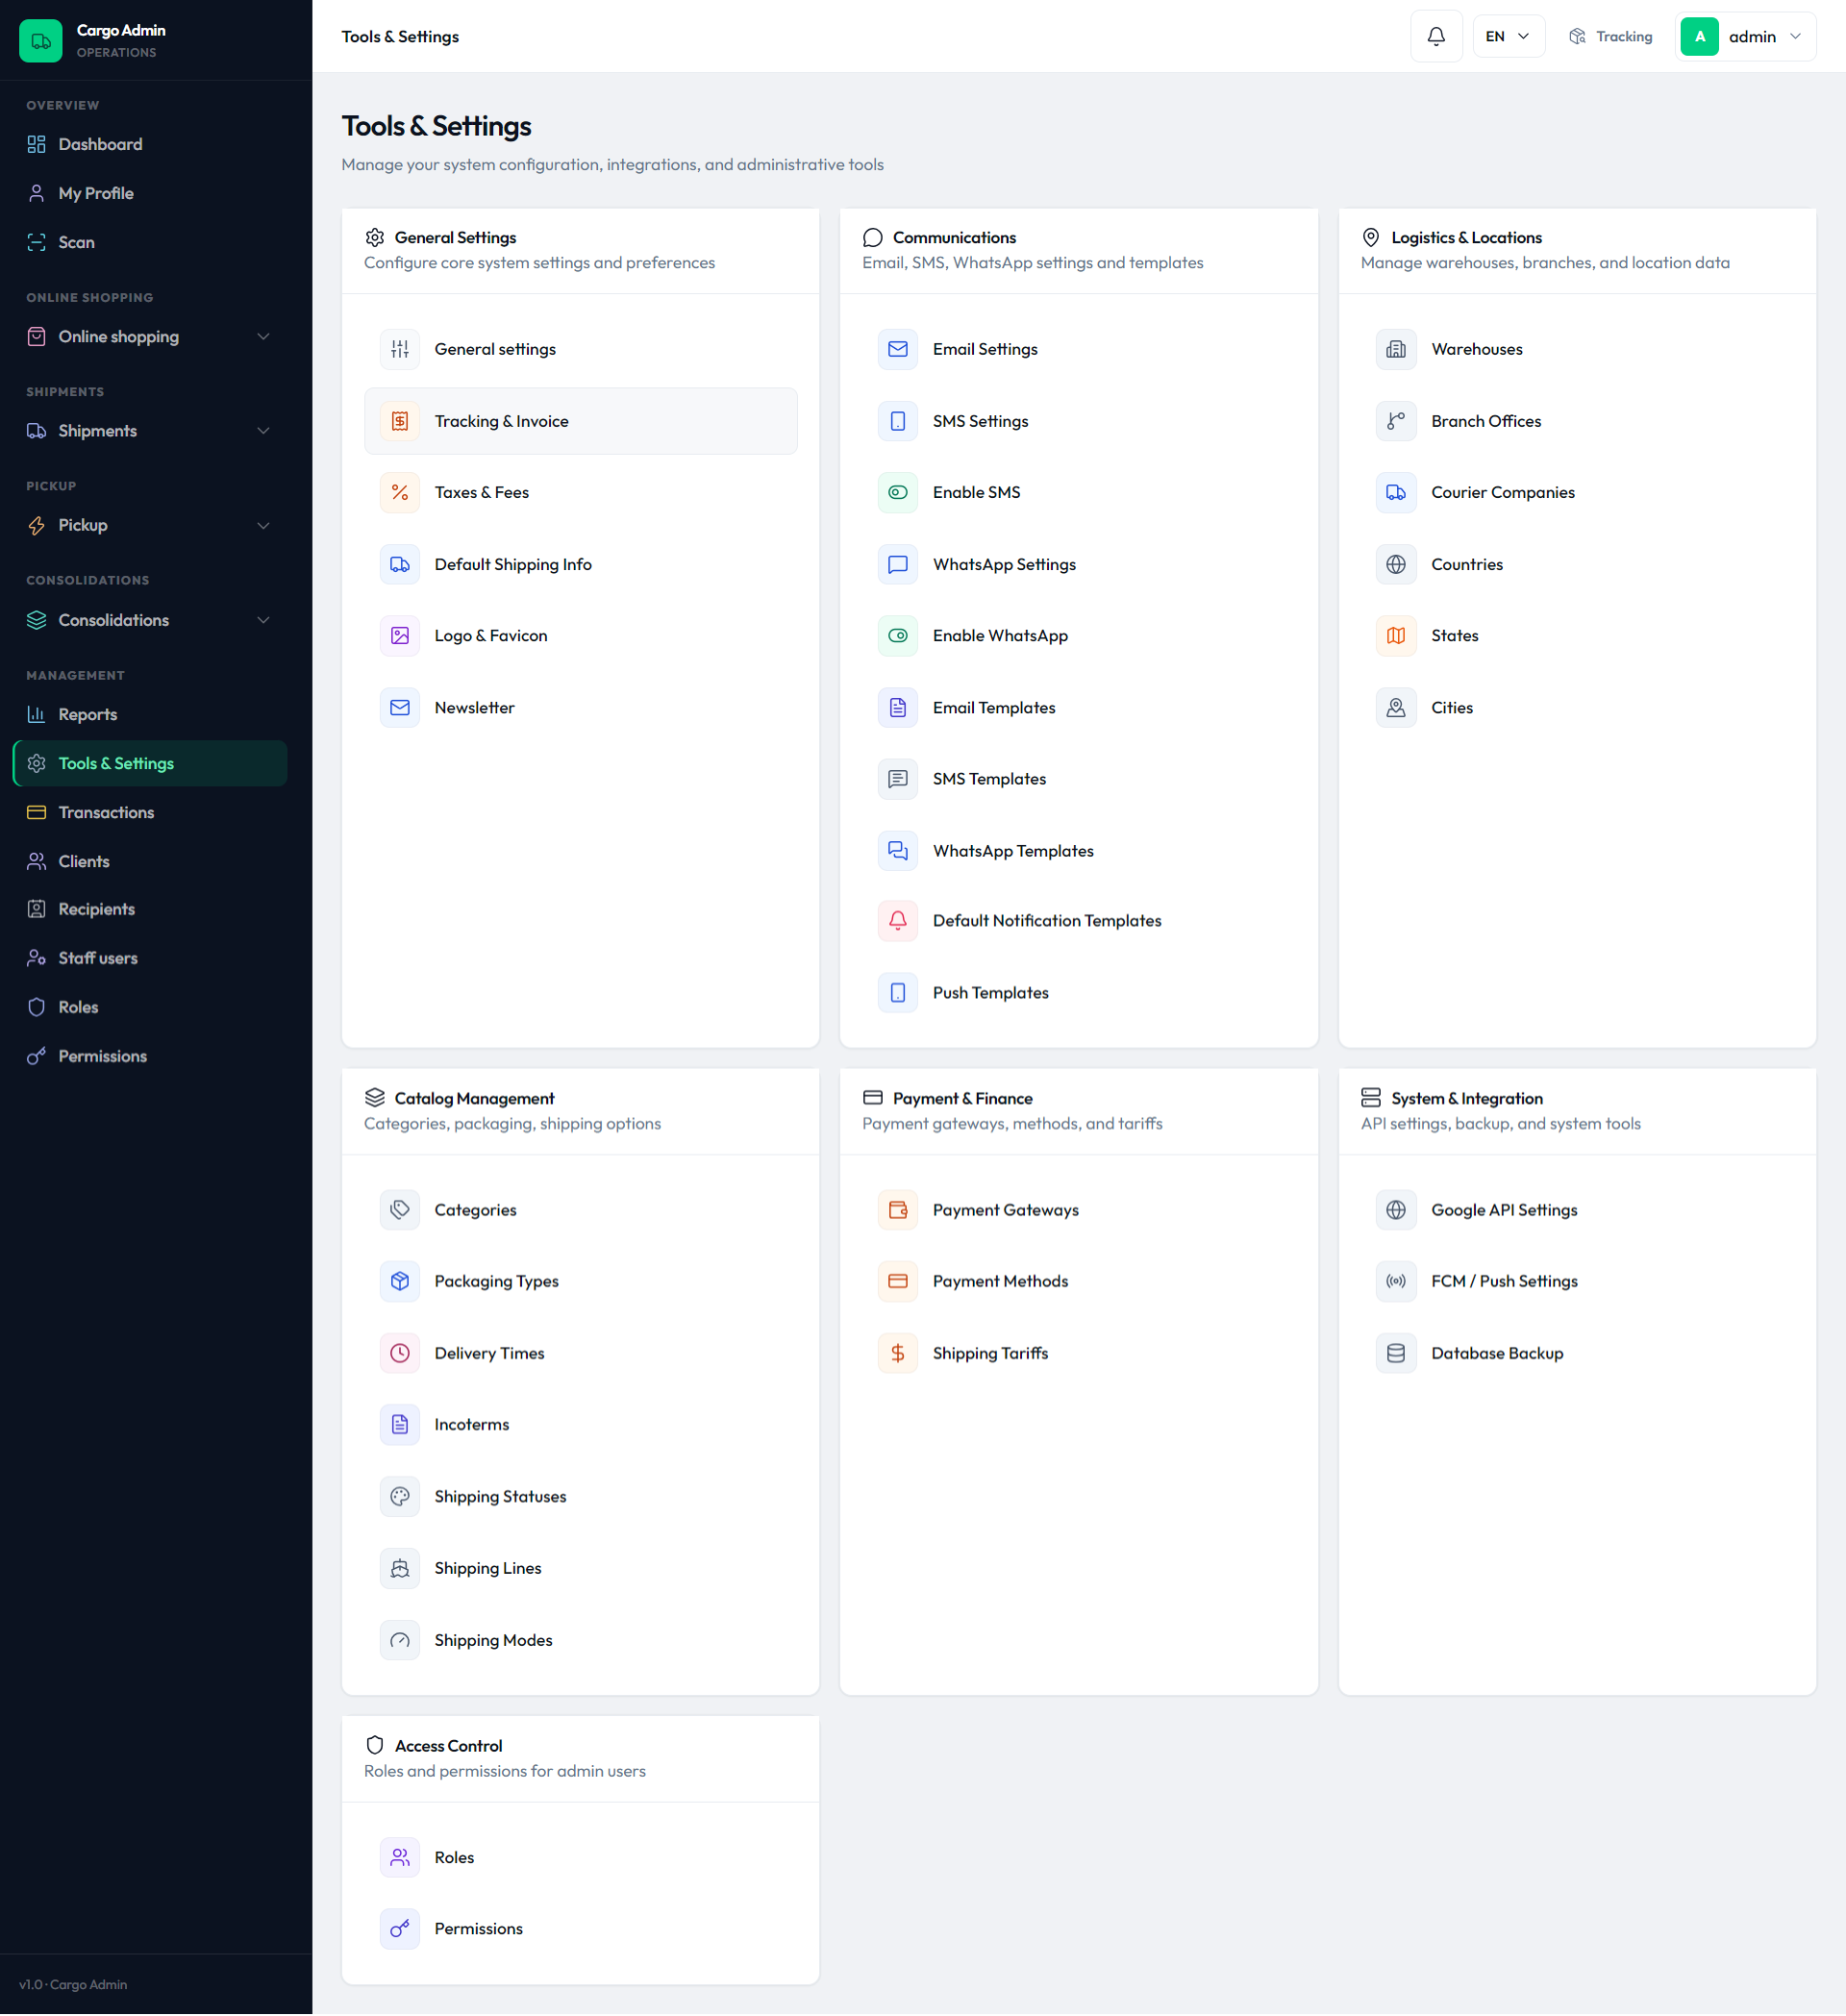Click the Email Settings envelope icon

(897, 349)
